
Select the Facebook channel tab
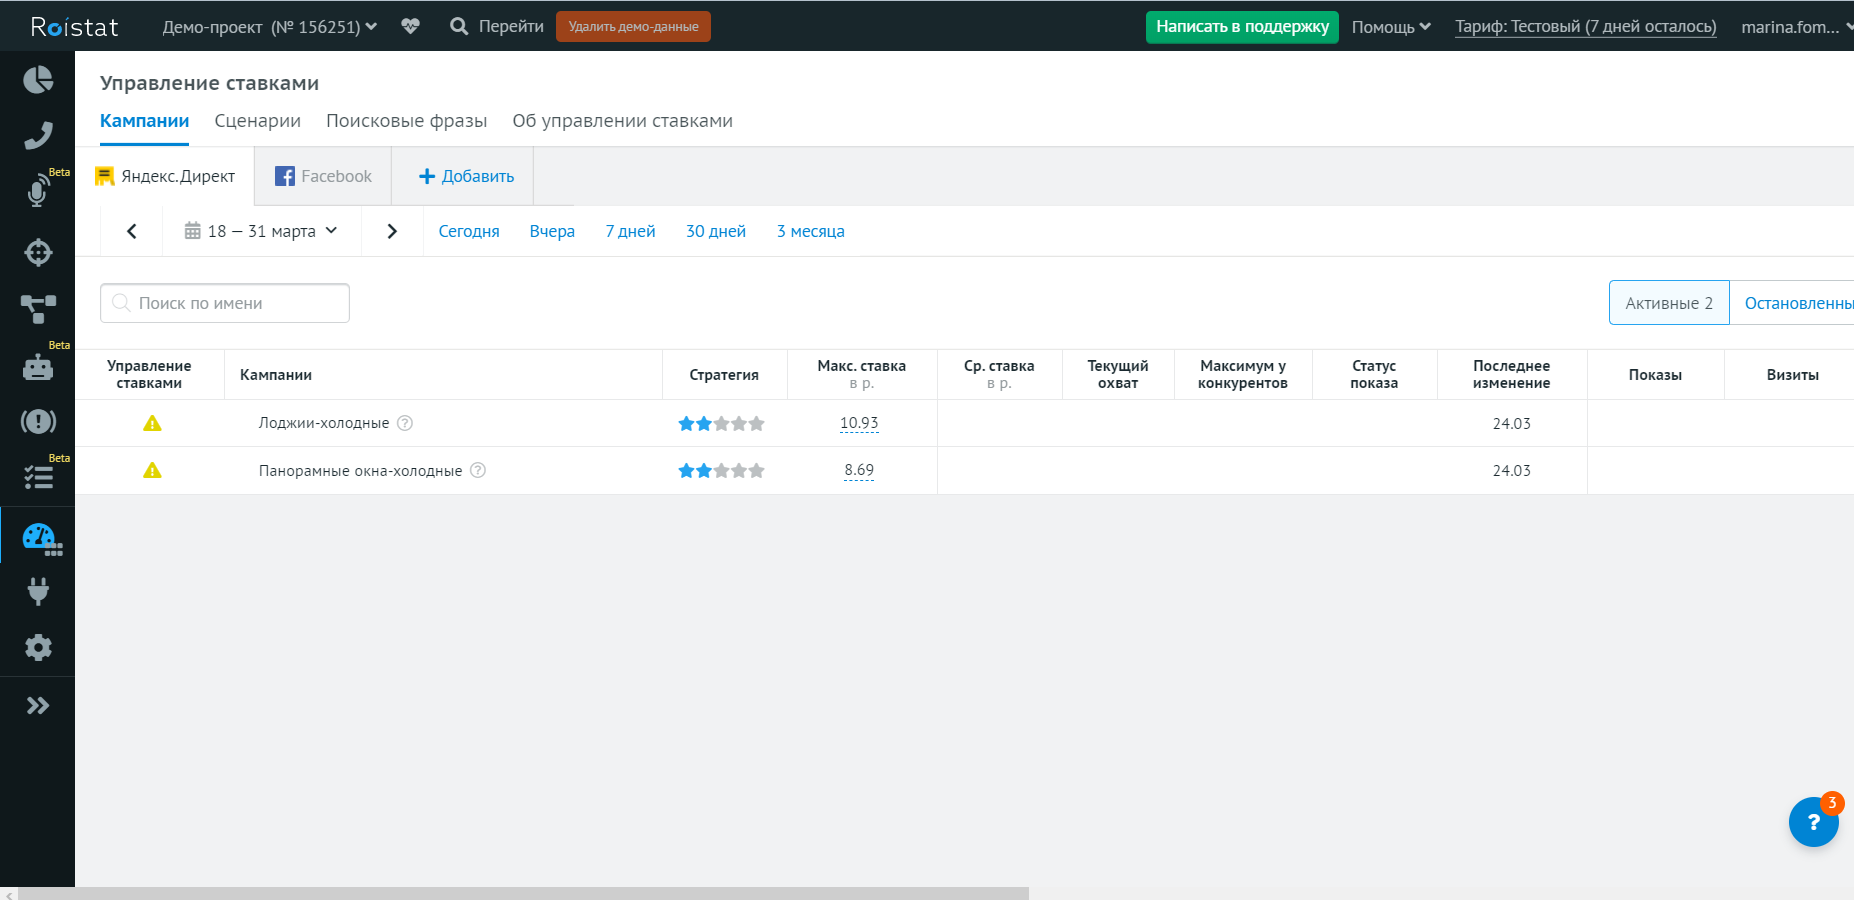pos(323,176)
